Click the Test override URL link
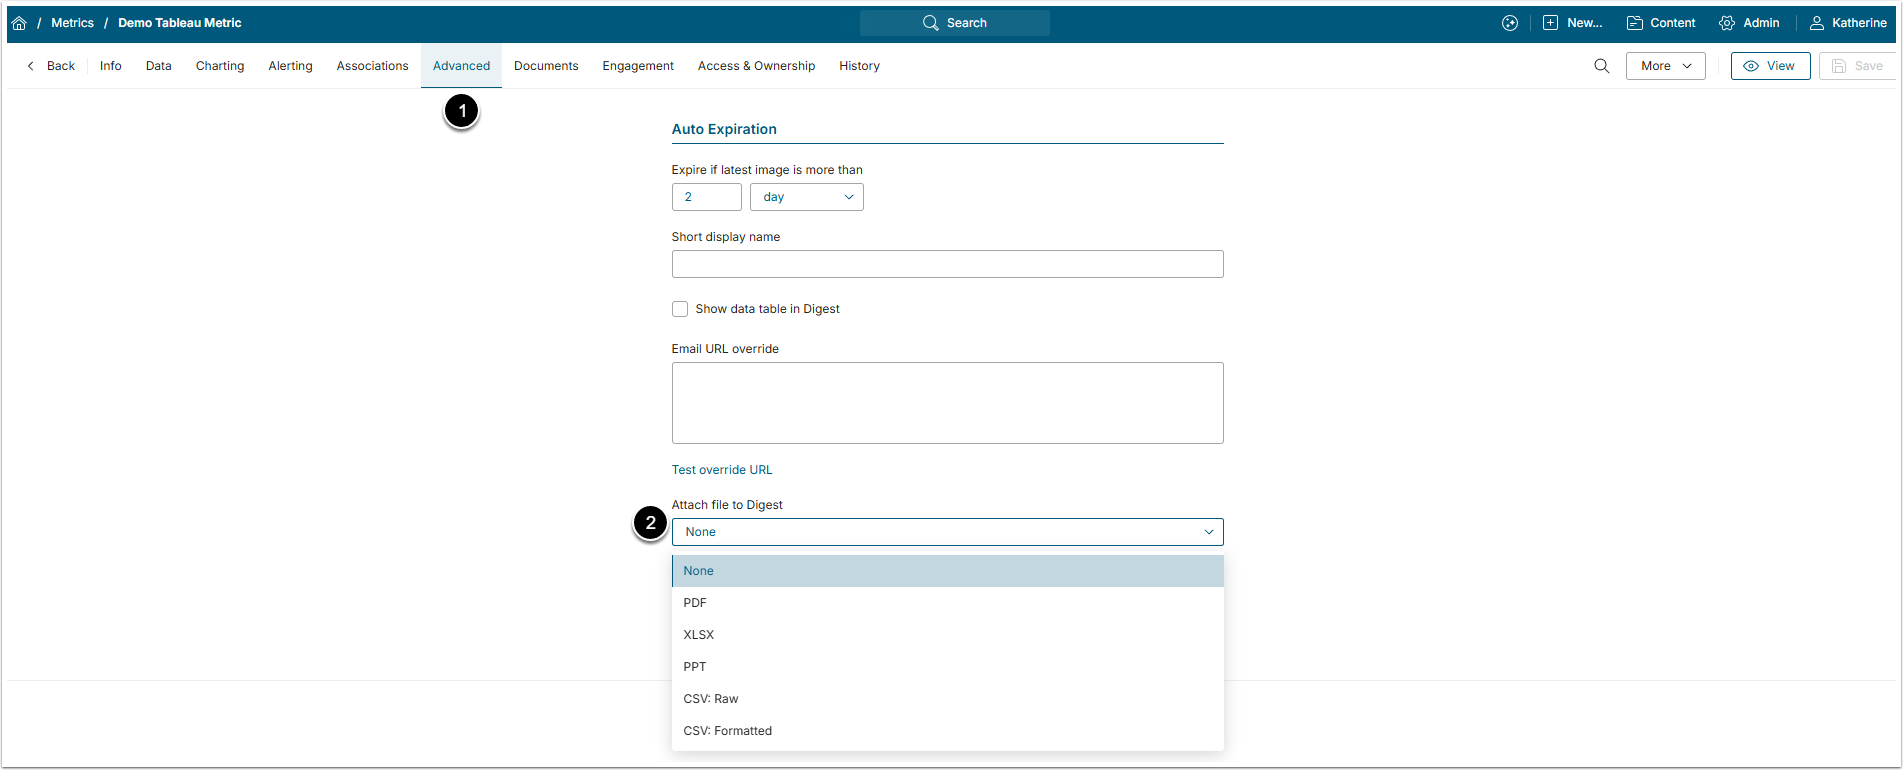The image size is (1903, 770). (721, 470)
